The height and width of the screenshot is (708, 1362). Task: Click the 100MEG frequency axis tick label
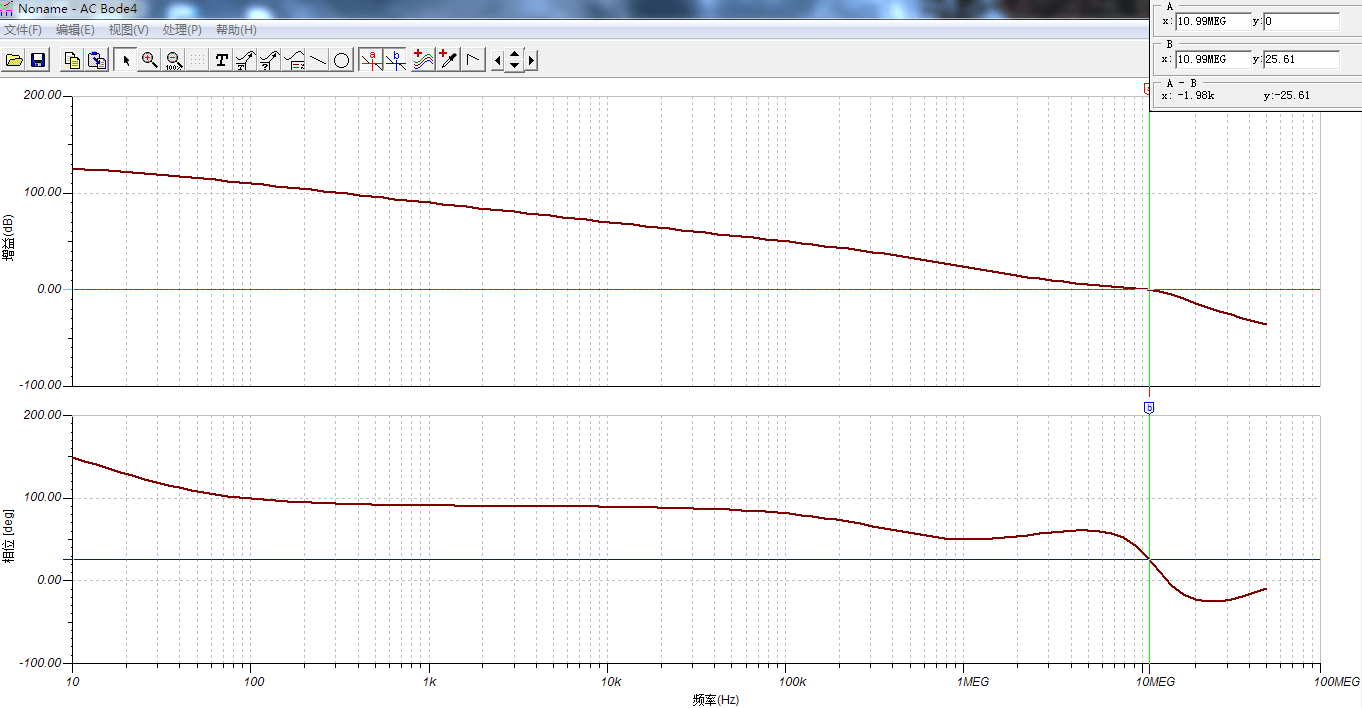[x=1337, y=681]
